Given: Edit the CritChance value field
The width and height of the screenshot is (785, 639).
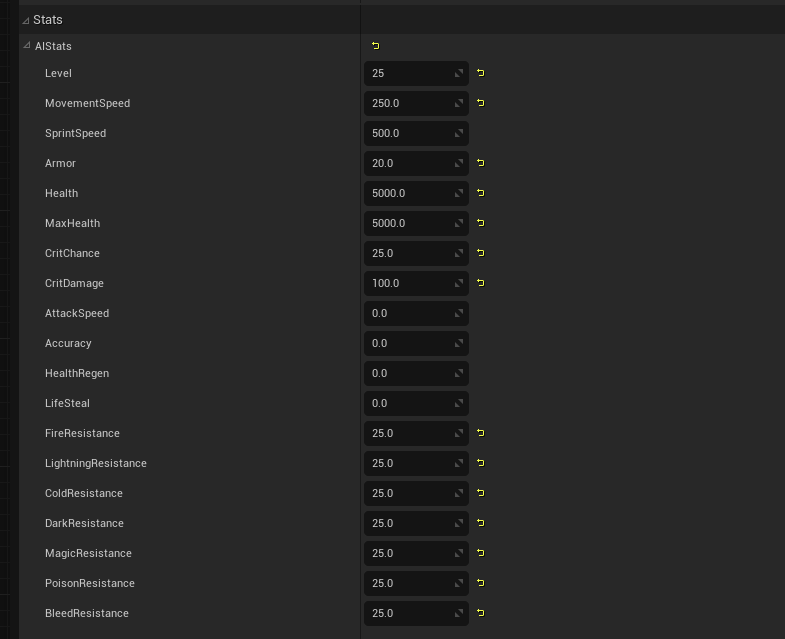Looking at the screenshot, I should tap(416, 253).
